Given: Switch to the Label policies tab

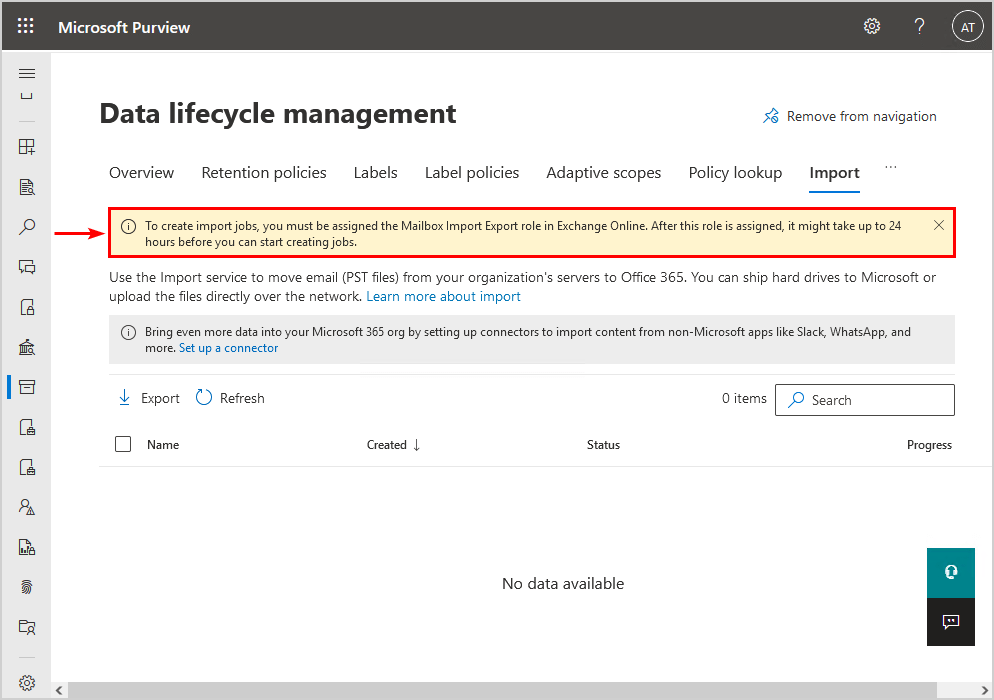Looking at the screenshot, I should (472, 172).
